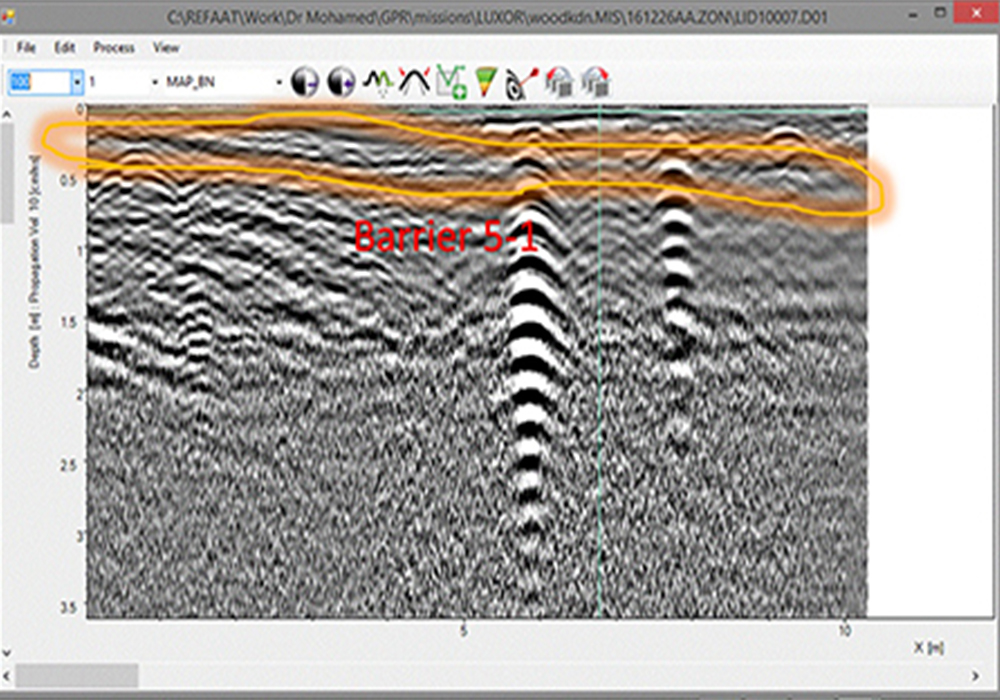Open the View menu
1000x700 pixels.
(166, 47)
